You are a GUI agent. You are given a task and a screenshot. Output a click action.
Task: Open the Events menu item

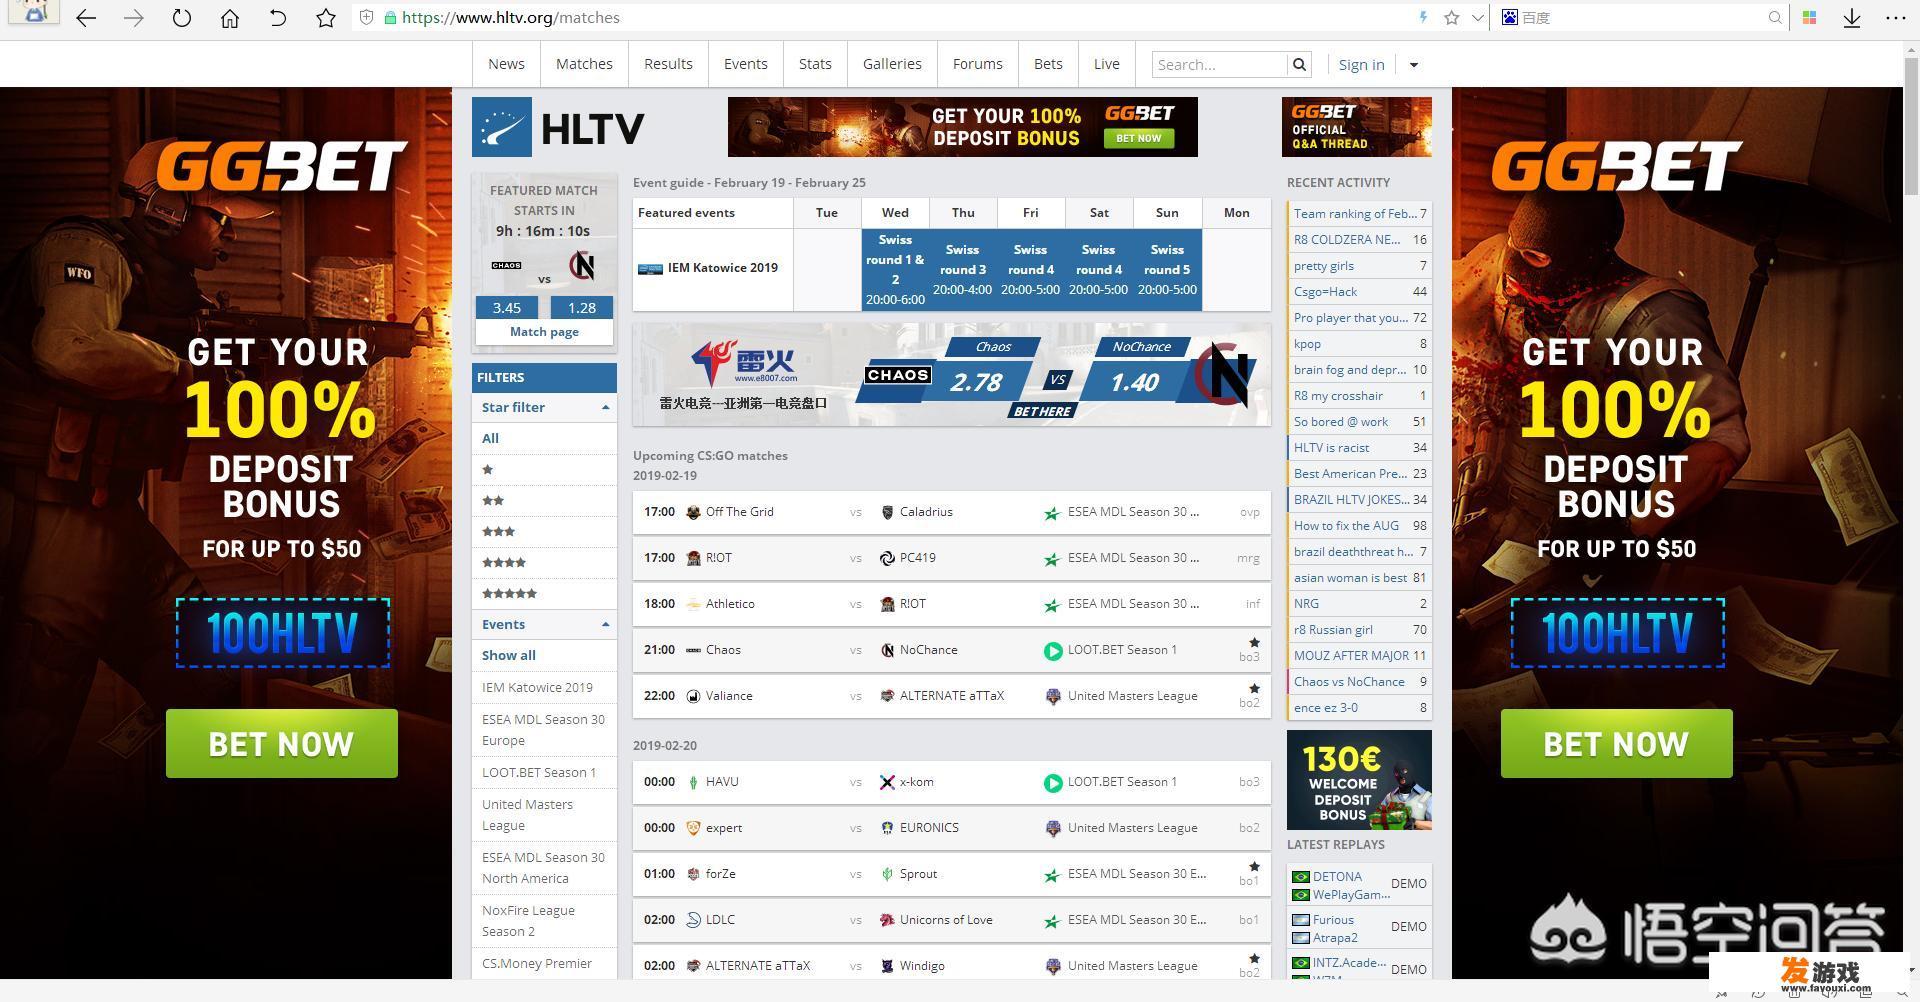coord(746,64)
